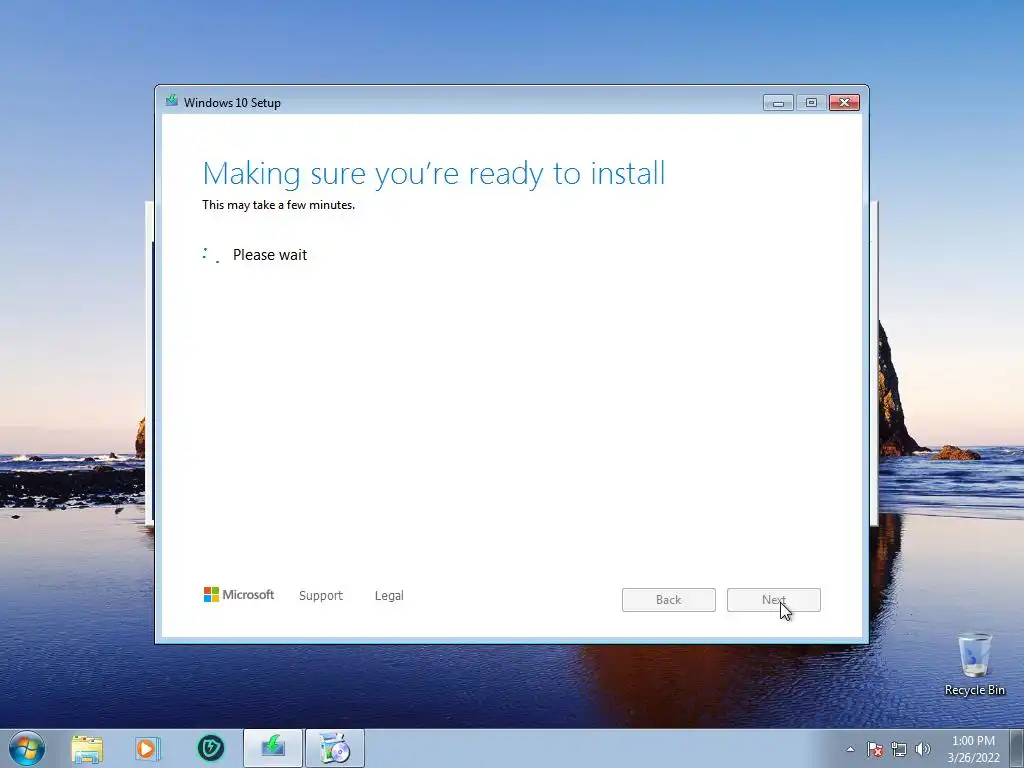Click the 'Please wait' status text
1024x768 pixels.
[270, 255]
